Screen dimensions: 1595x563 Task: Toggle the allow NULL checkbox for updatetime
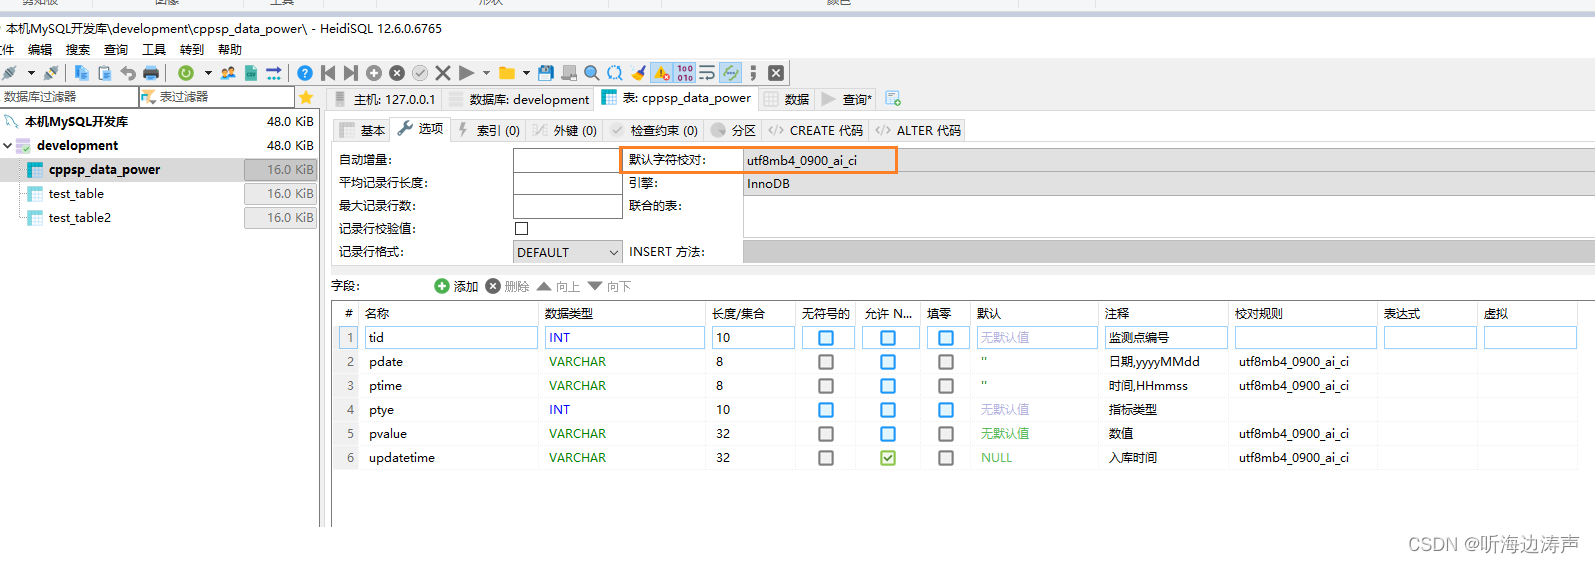(888, 458)
